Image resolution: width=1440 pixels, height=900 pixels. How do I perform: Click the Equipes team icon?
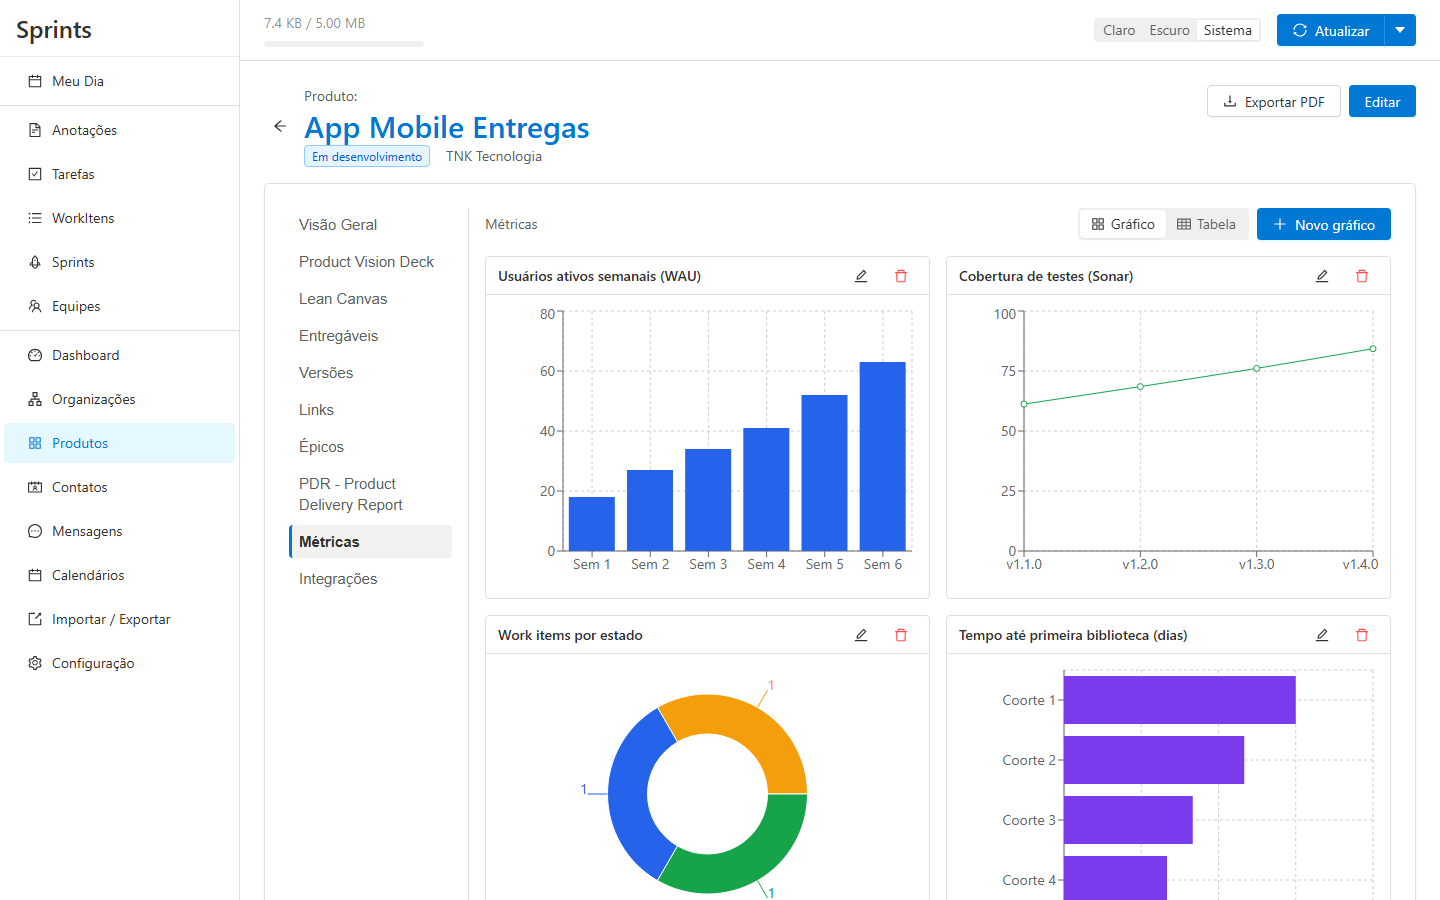pyautogui.click(x=35, y=306)
